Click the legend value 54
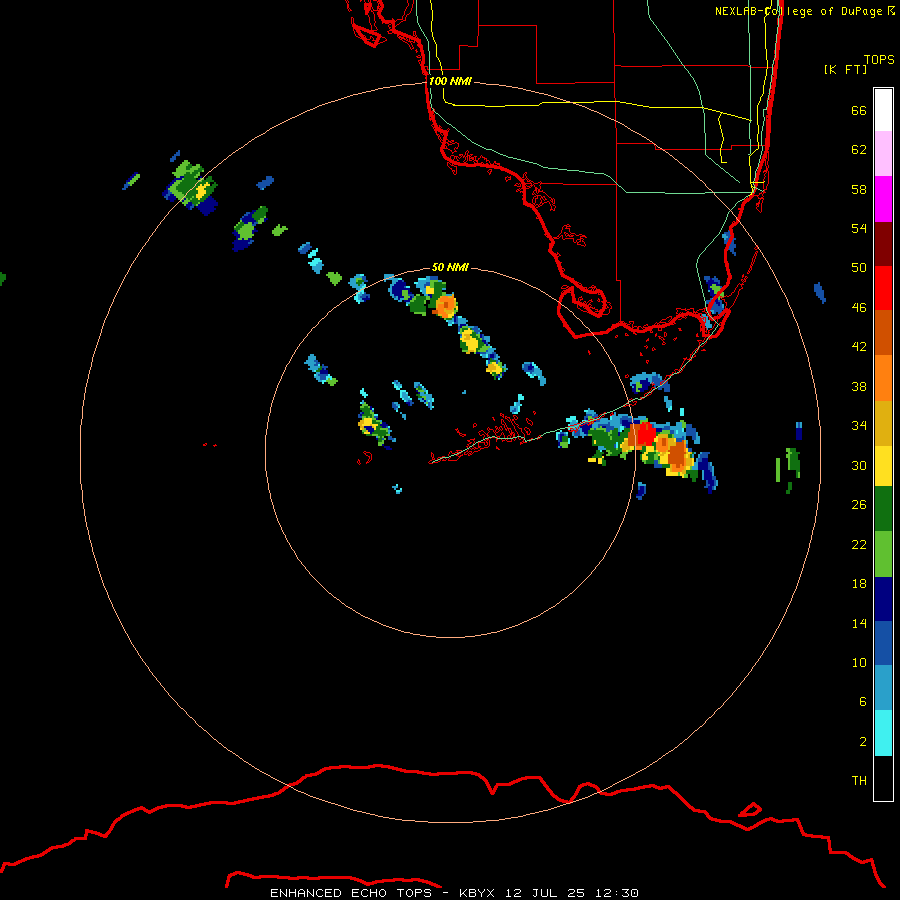 (859, 228)
